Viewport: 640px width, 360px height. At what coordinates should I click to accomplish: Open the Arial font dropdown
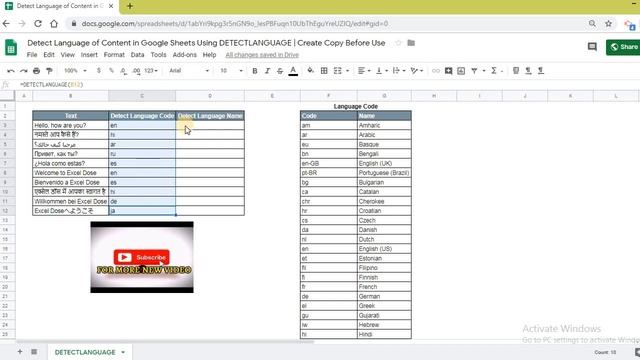pyautogui.click(x=189, y=71)
